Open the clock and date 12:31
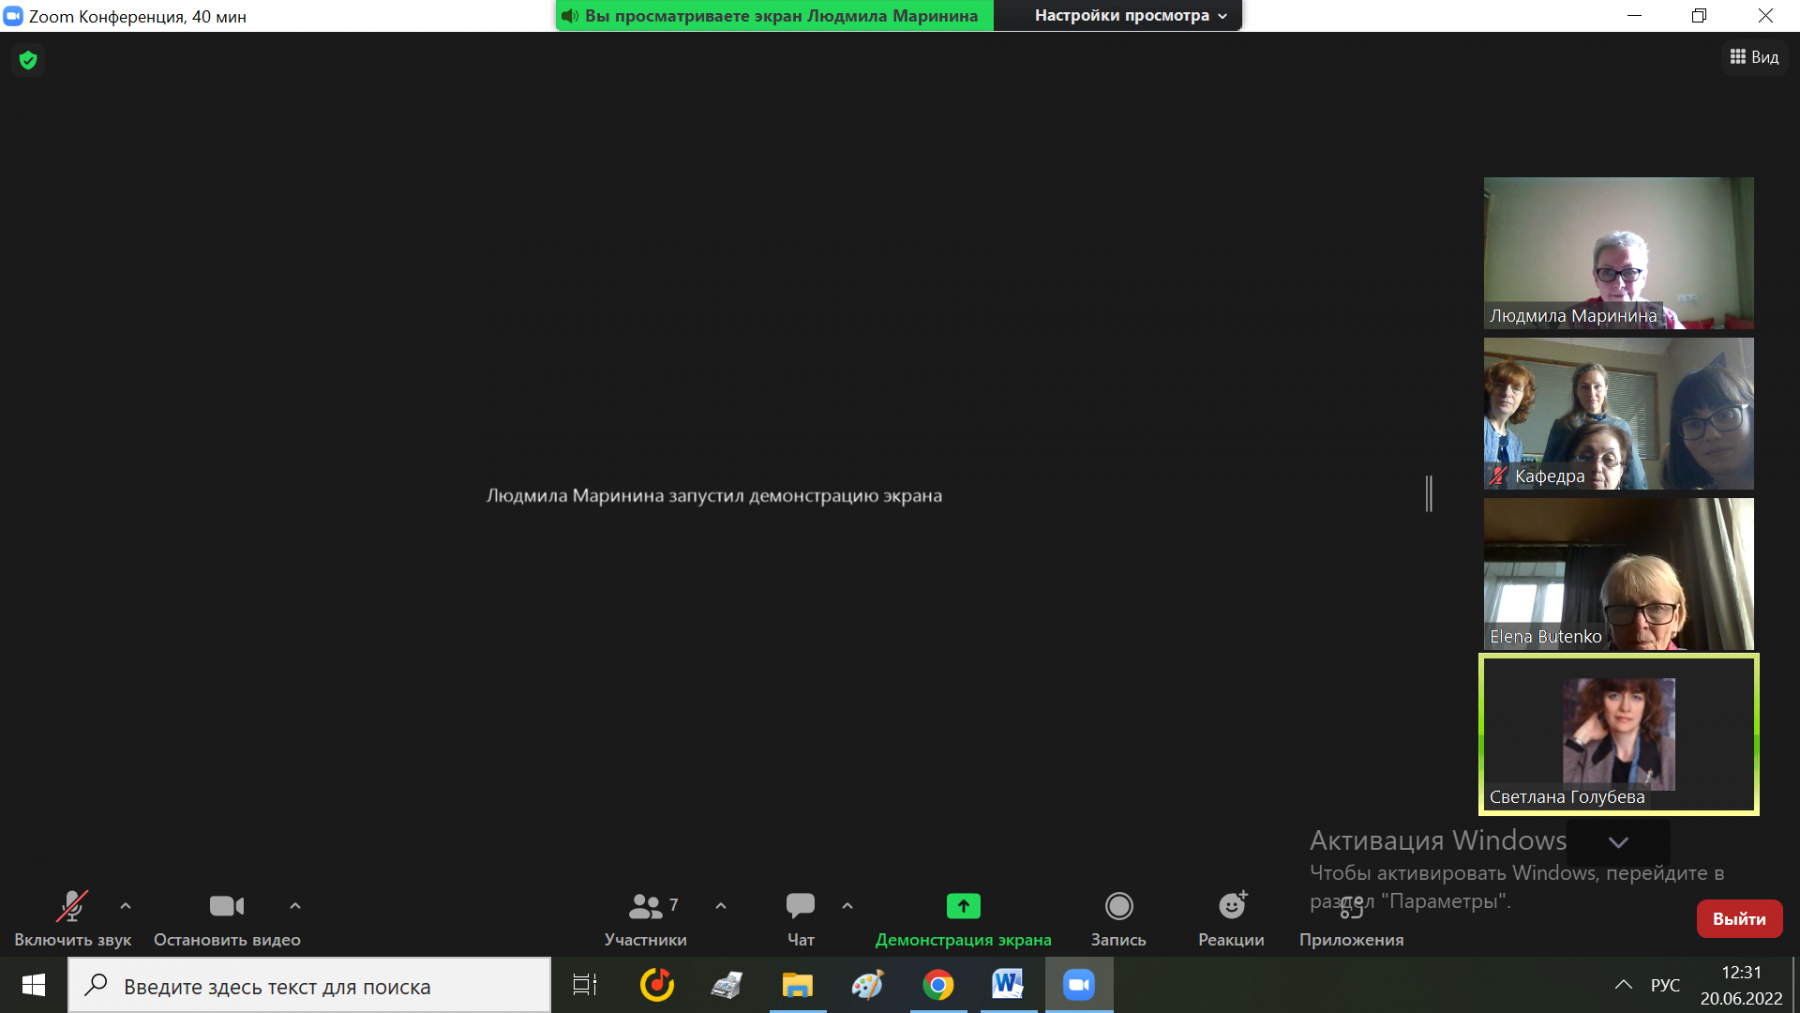This screenshot has width=1800, height=1013. [1741, 985]
